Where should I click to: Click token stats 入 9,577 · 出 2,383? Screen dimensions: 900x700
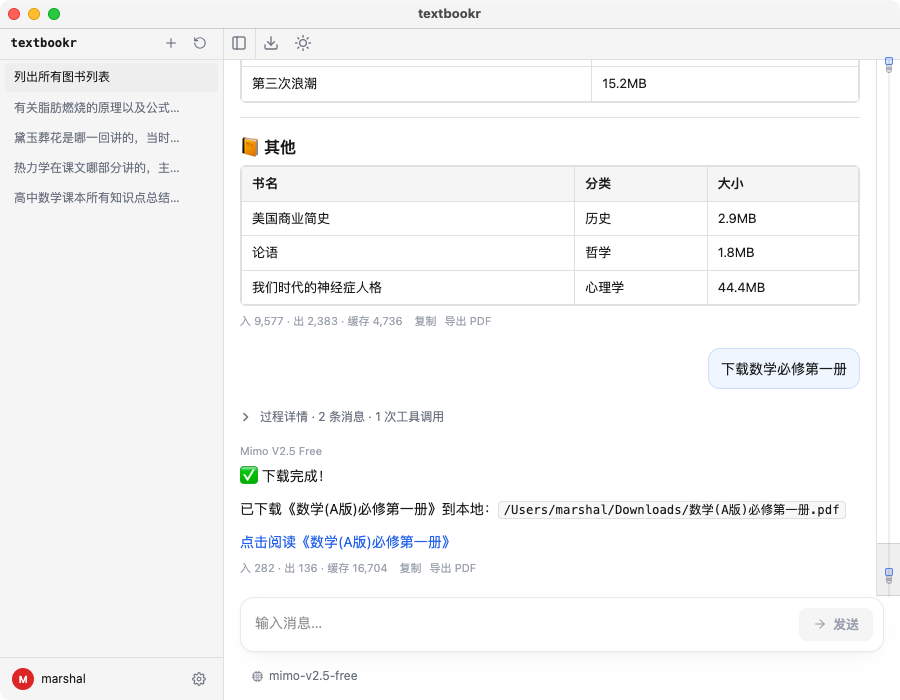[289, 321]
